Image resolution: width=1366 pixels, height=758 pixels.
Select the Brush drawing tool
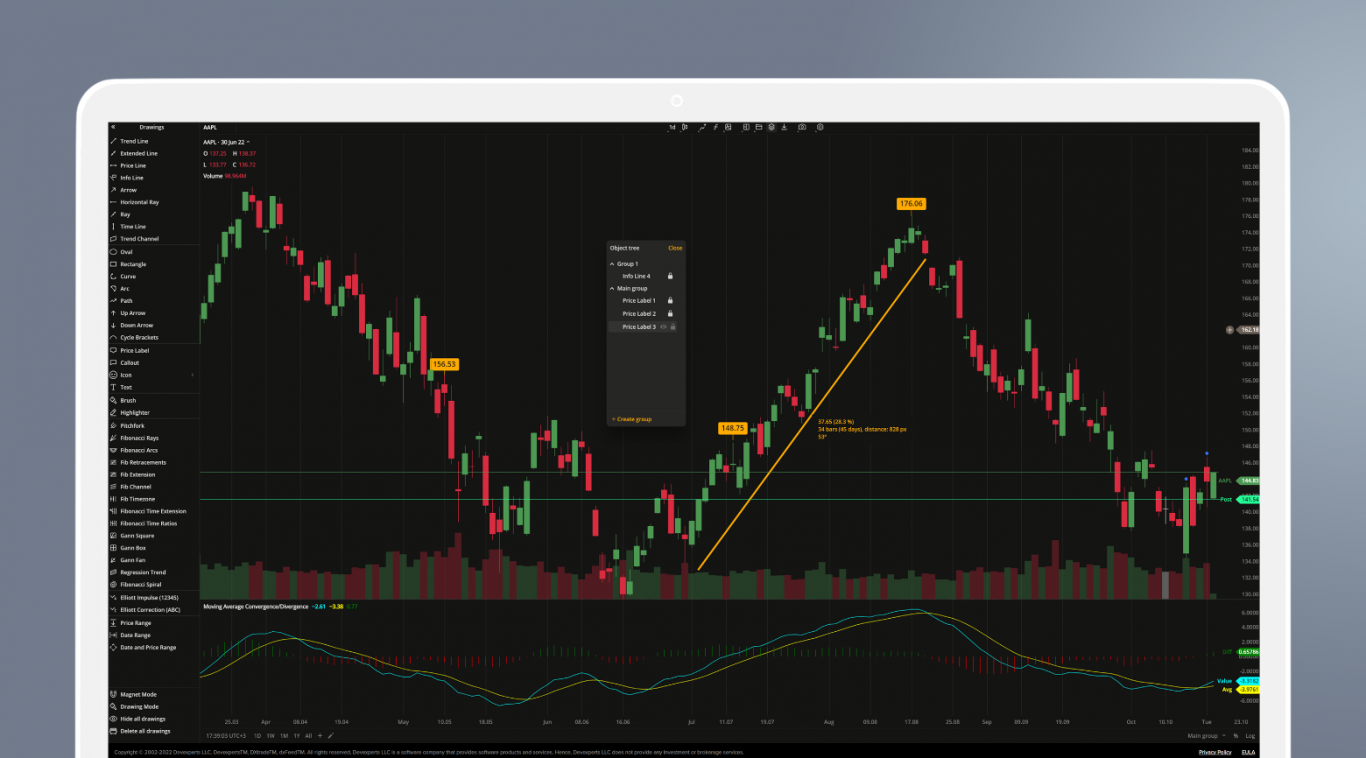pos(128,400)
